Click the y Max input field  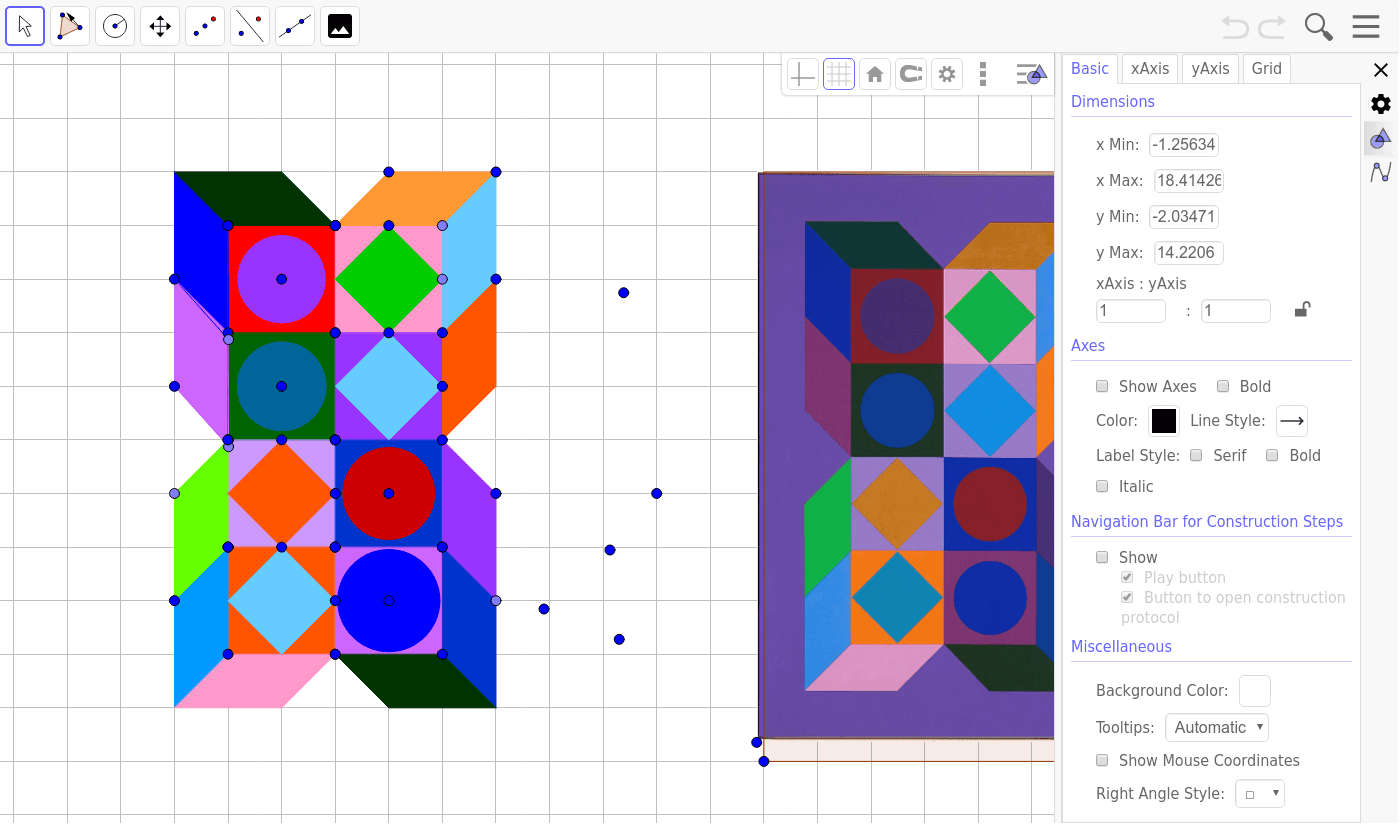click(1189, 253)
